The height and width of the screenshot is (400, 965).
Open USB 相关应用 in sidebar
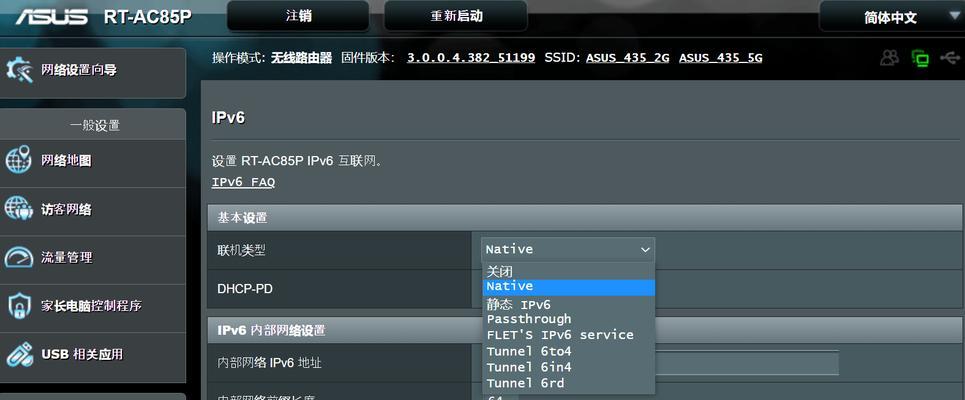93,357
